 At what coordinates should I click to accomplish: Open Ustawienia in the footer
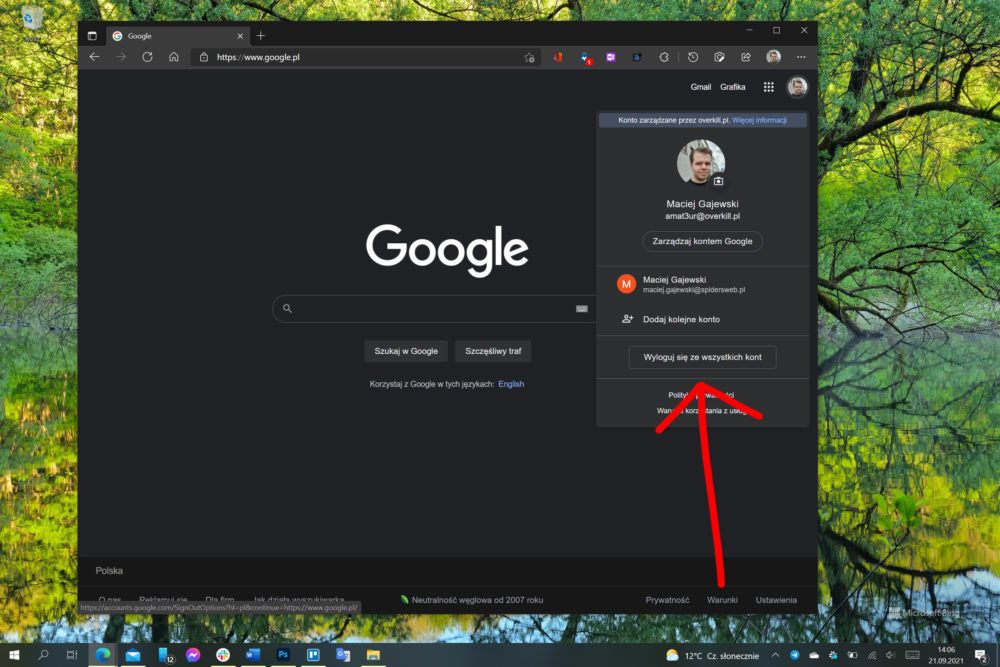[776, 599]
